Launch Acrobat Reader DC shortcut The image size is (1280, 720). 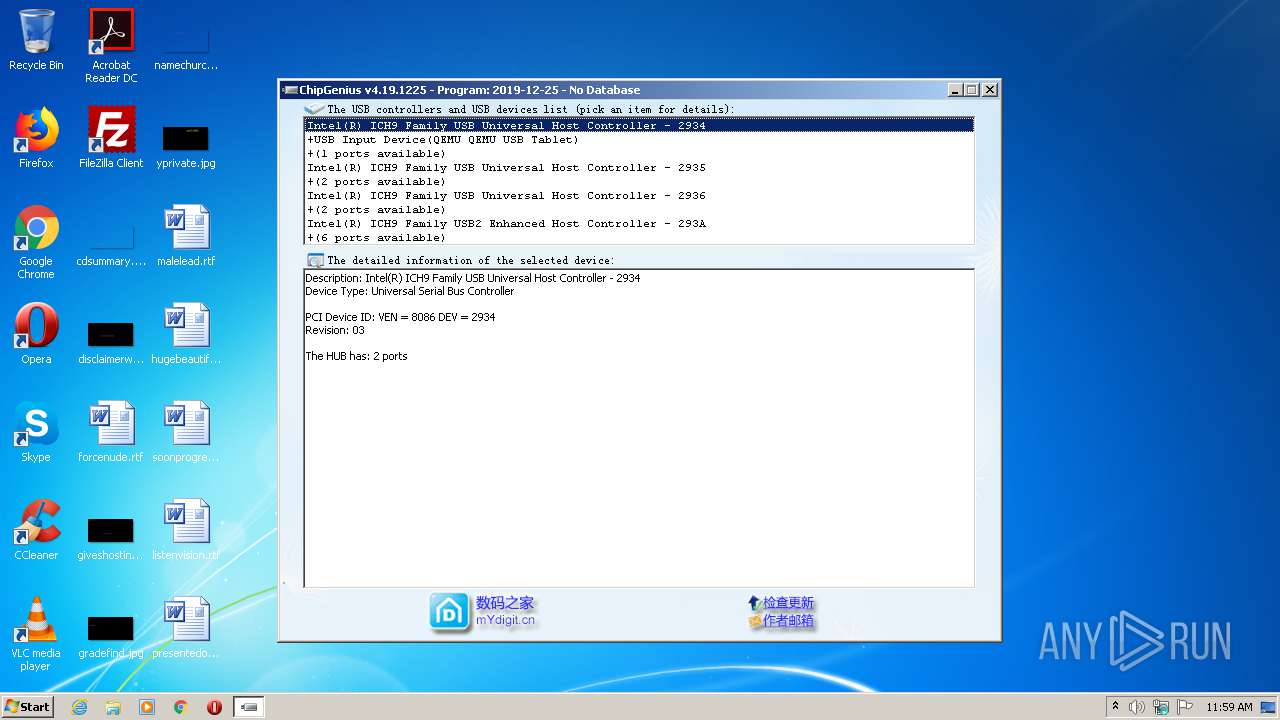coord(111,46)
